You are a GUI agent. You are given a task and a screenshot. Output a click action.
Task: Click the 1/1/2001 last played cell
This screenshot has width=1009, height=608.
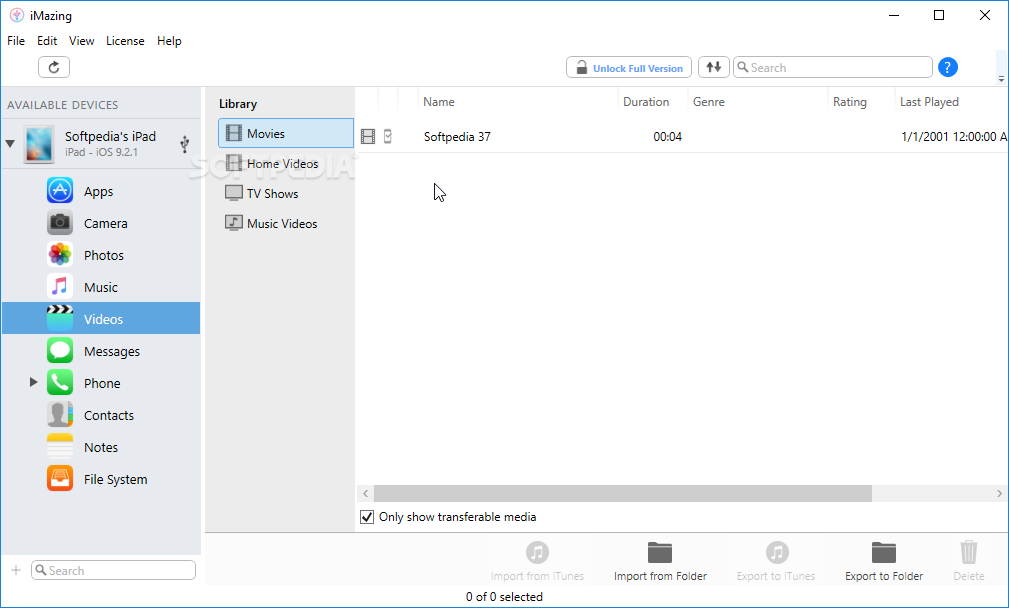click(x=954, y=136)
